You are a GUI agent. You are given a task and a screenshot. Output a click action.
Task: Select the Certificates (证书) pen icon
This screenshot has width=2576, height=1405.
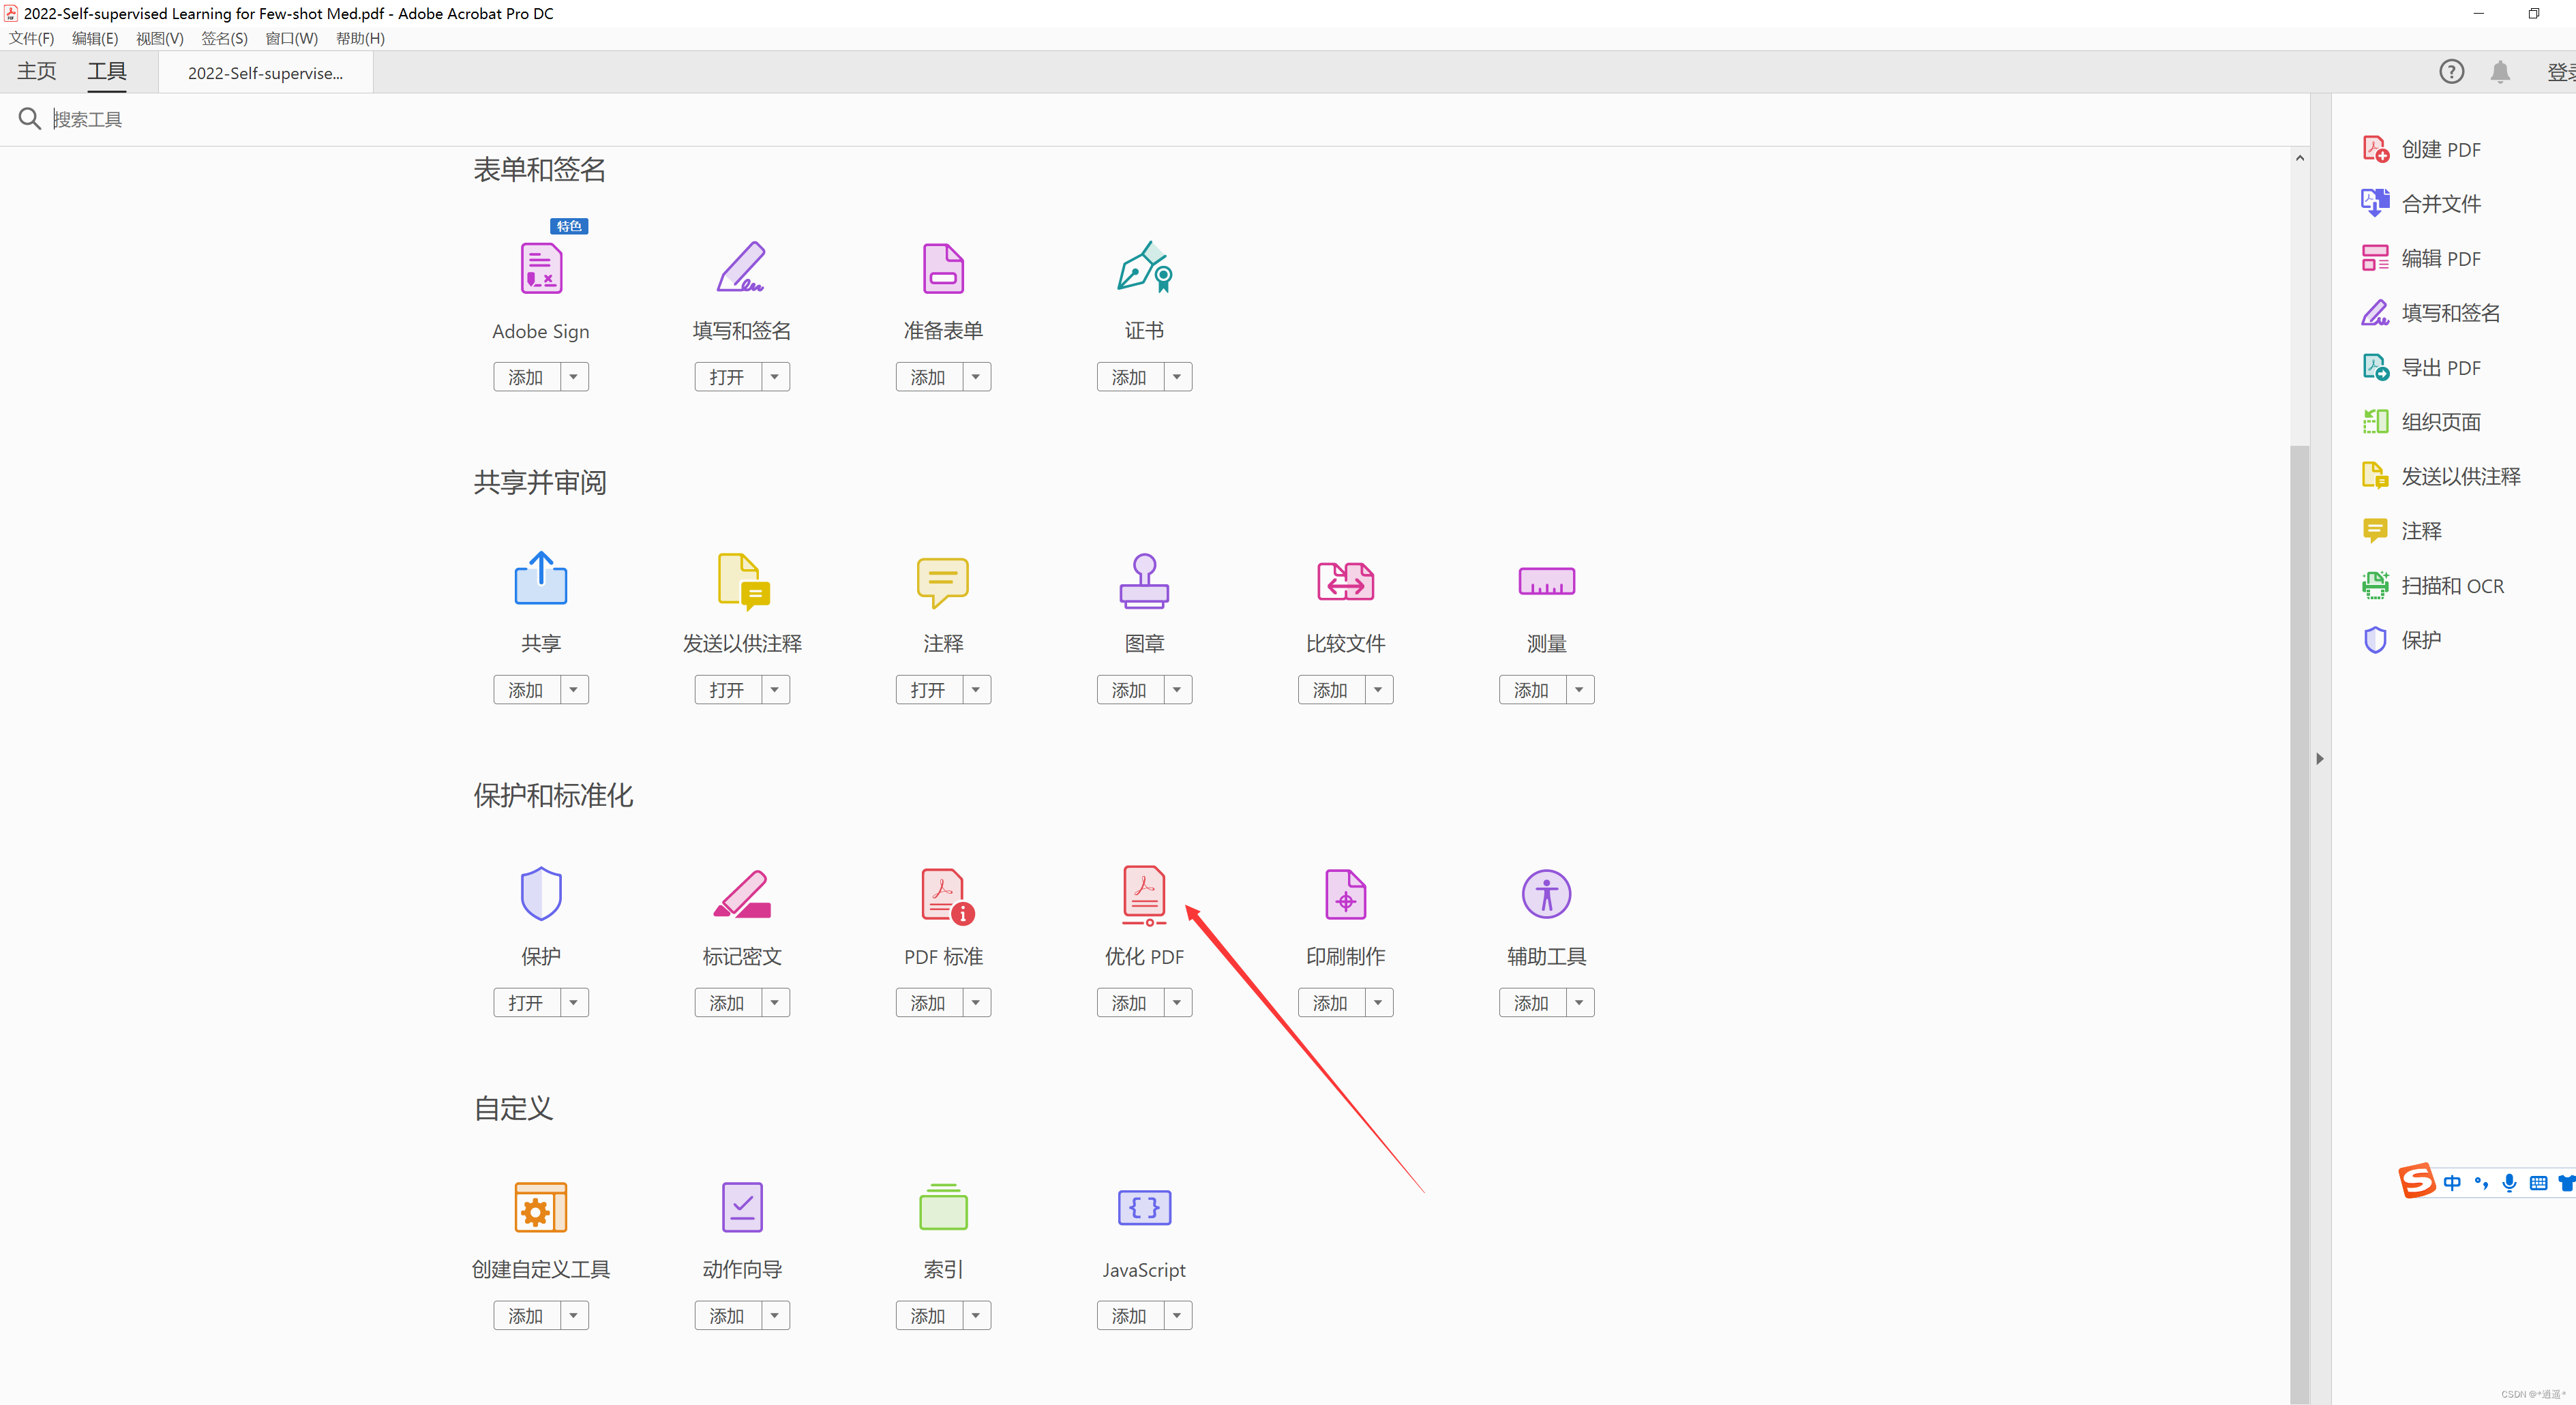1144,268
